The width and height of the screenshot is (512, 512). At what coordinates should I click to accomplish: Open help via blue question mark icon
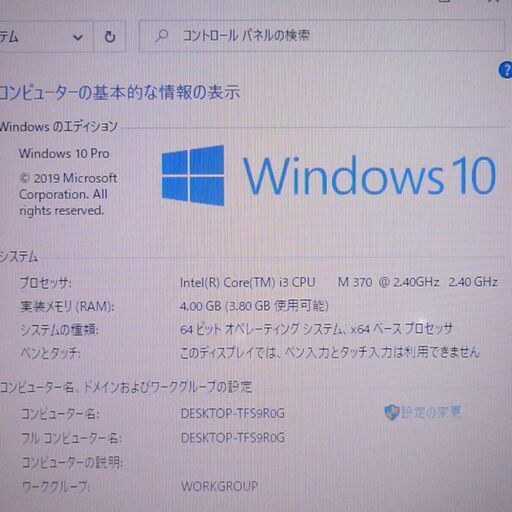pos(506,70)
